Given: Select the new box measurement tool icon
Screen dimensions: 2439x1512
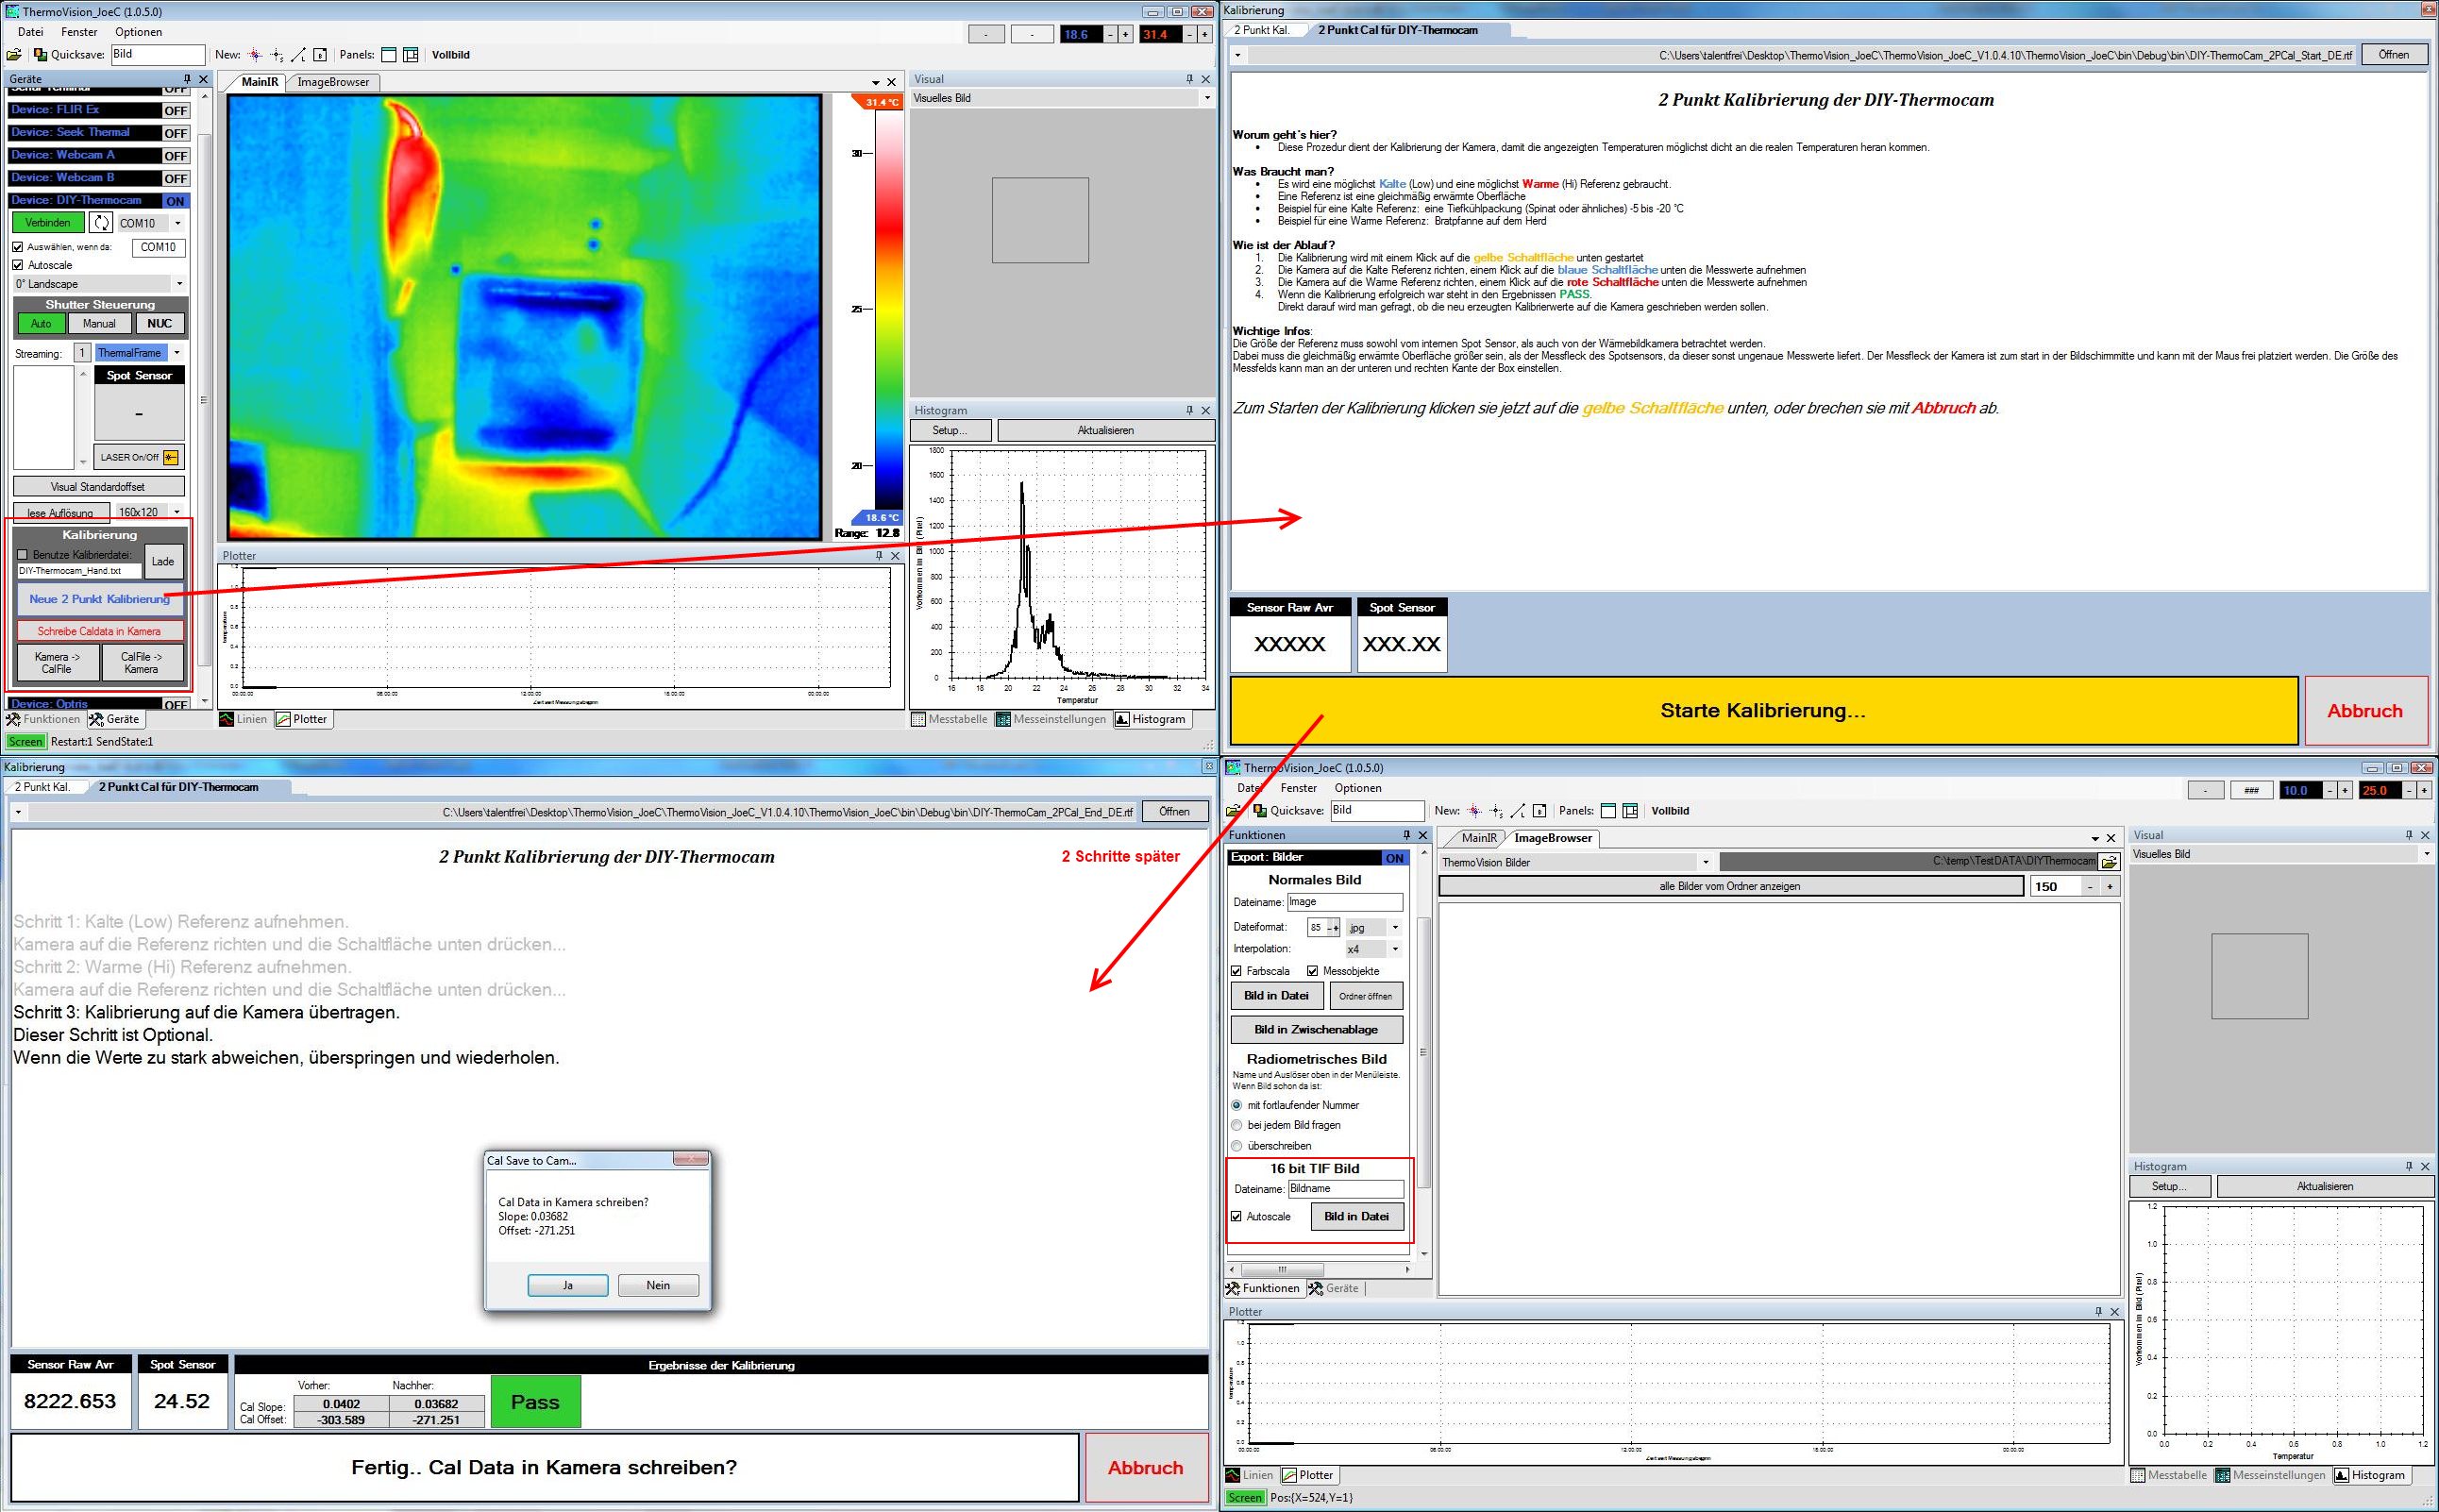Looking at the screenshot, I should tap(320, 55).
